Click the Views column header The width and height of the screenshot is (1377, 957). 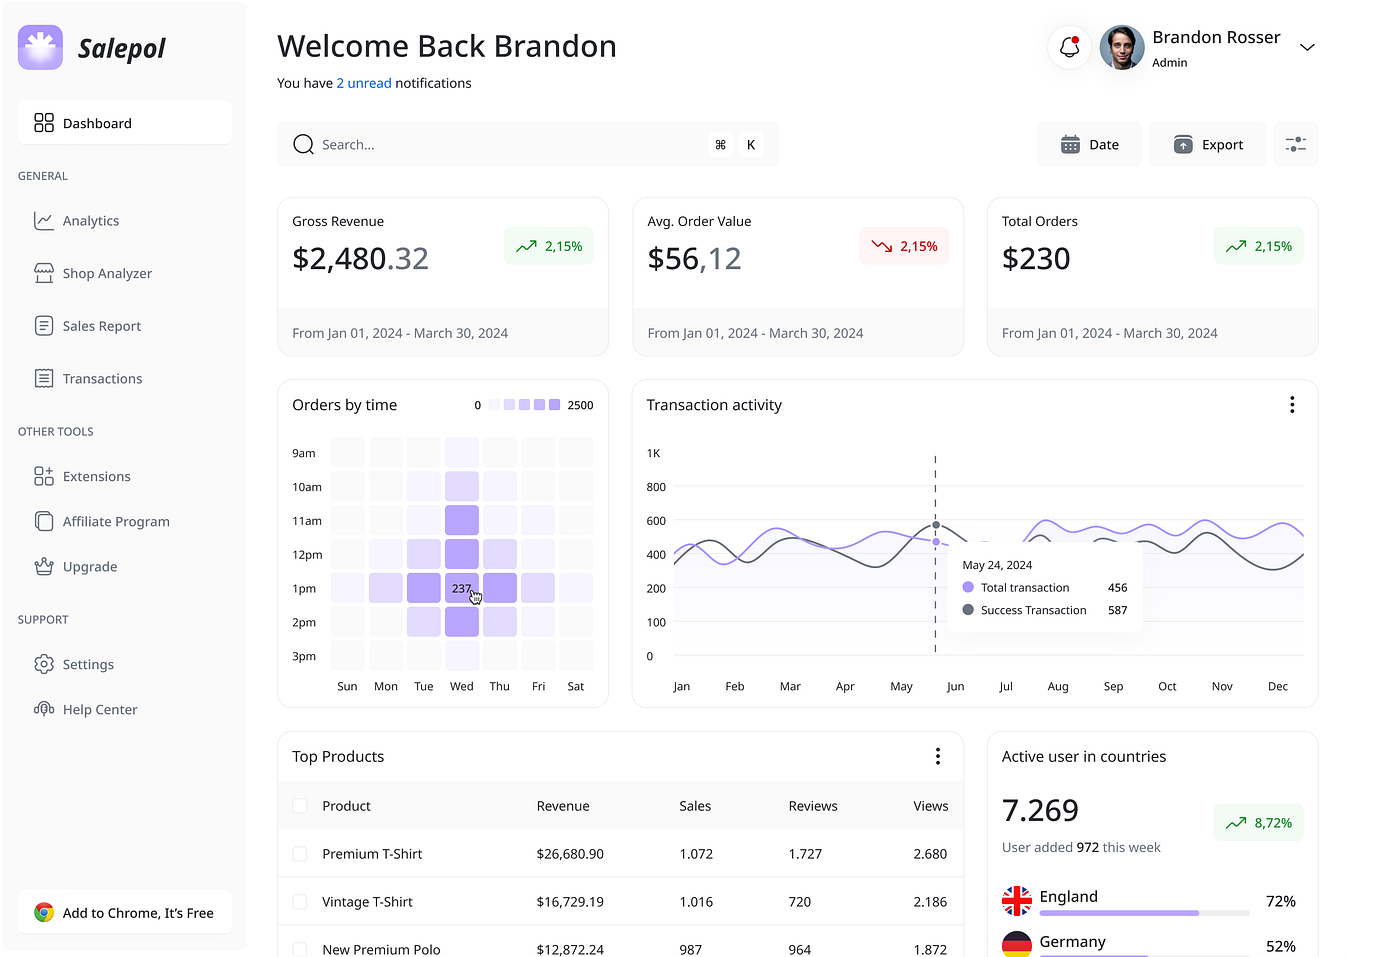(930, 806)
